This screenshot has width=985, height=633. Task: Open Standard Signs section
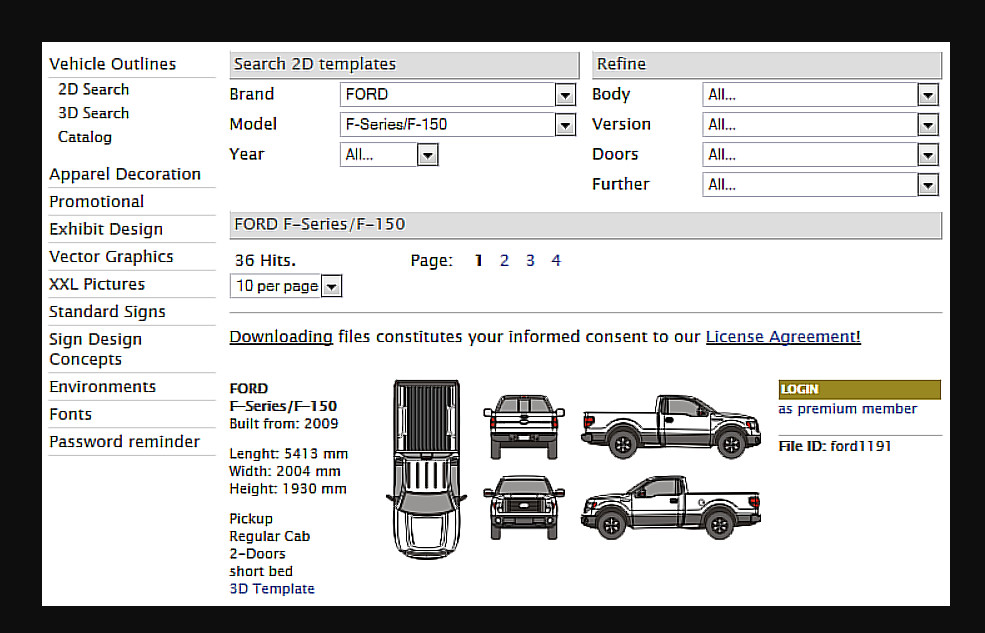[x=107, y=312]
